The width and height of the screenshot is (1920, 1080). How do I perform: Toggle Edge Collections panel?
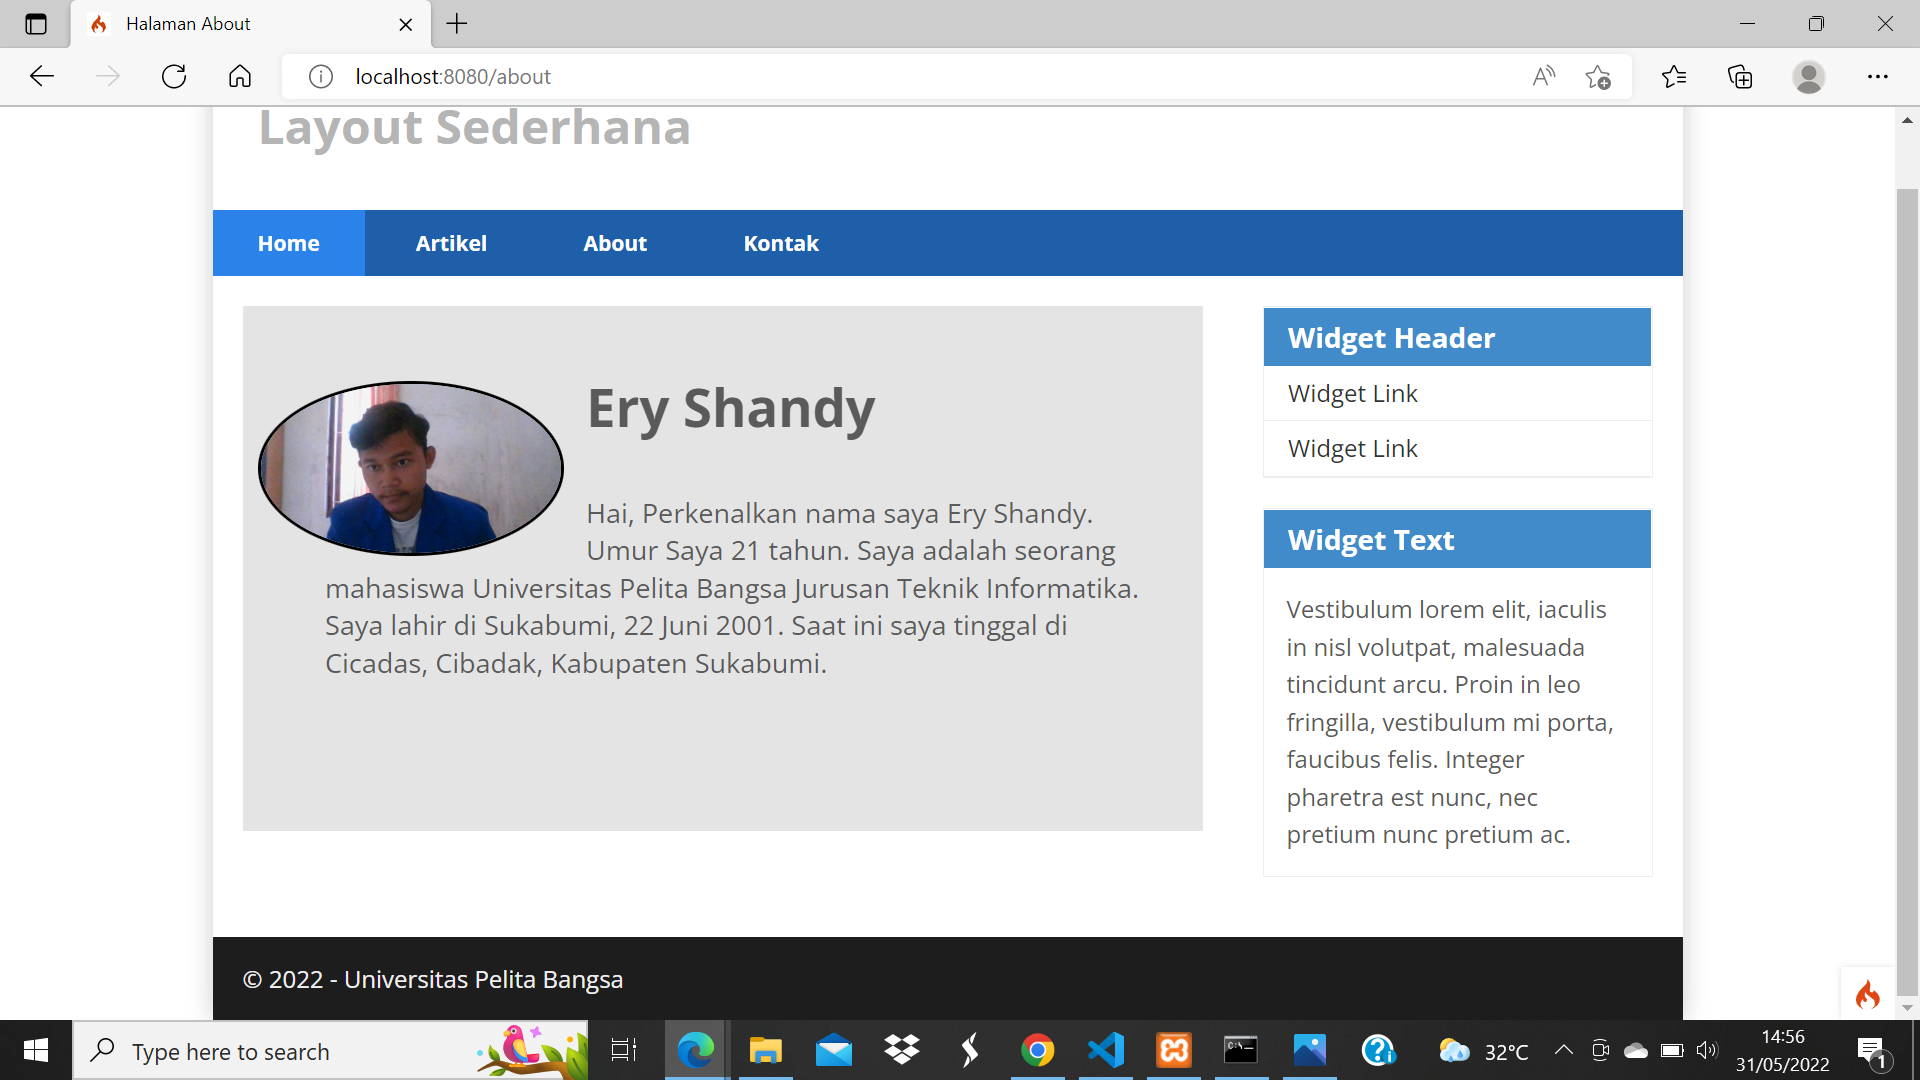(x=1742, y=76)
